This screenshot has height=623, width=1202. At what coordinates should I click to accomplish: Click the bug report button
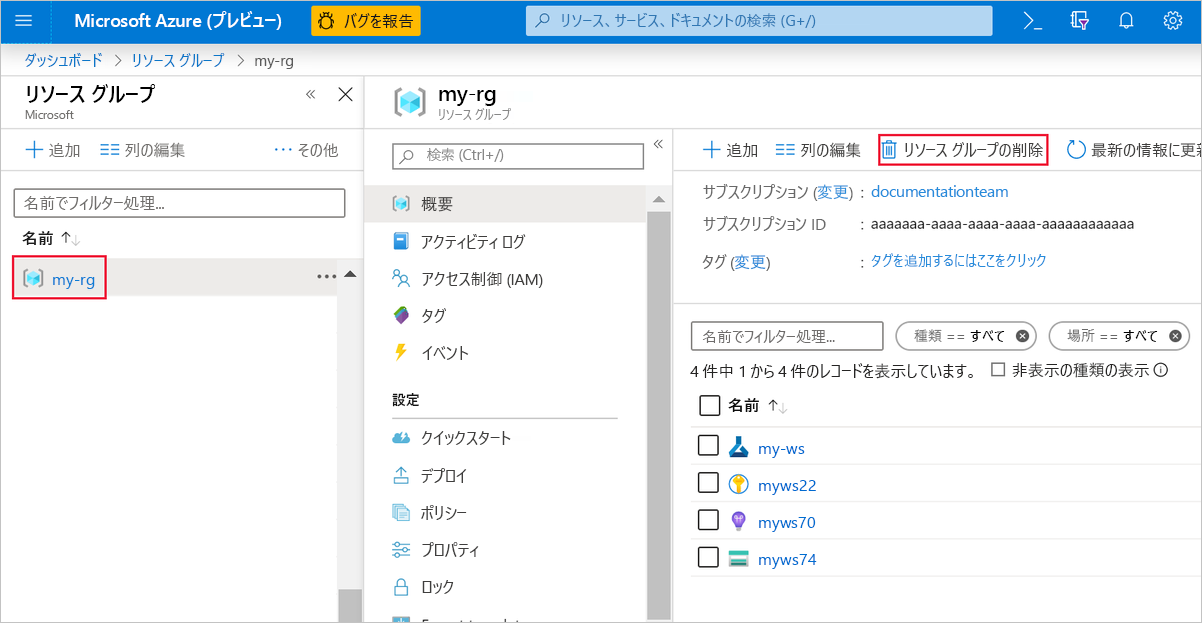click(x=366, y=21)
